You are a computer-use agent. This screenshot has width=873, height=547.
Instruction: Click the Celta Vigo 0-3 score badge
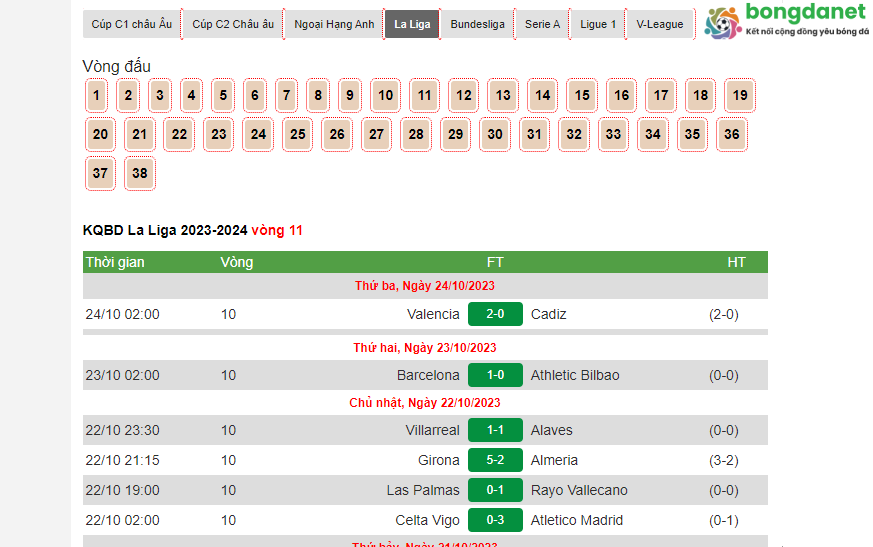[495, 520]
